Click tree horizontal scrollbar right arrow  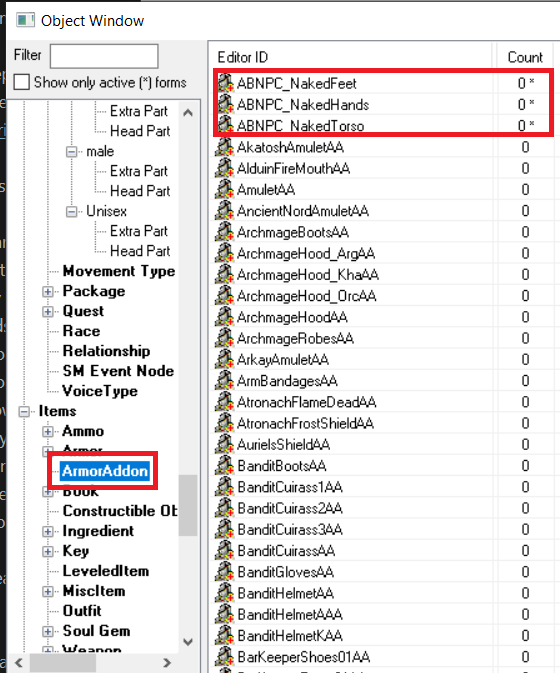(167, 663)
